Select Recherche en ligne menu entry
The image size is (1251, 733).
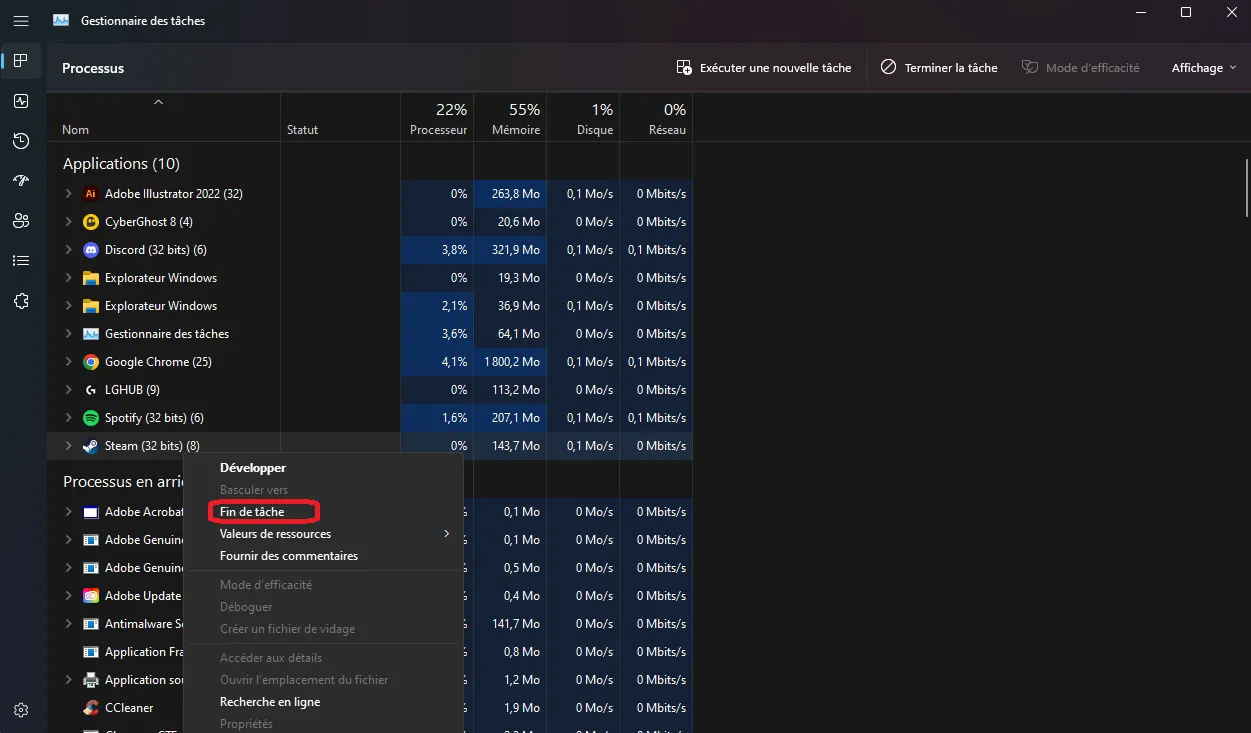[x=270, y=702]
